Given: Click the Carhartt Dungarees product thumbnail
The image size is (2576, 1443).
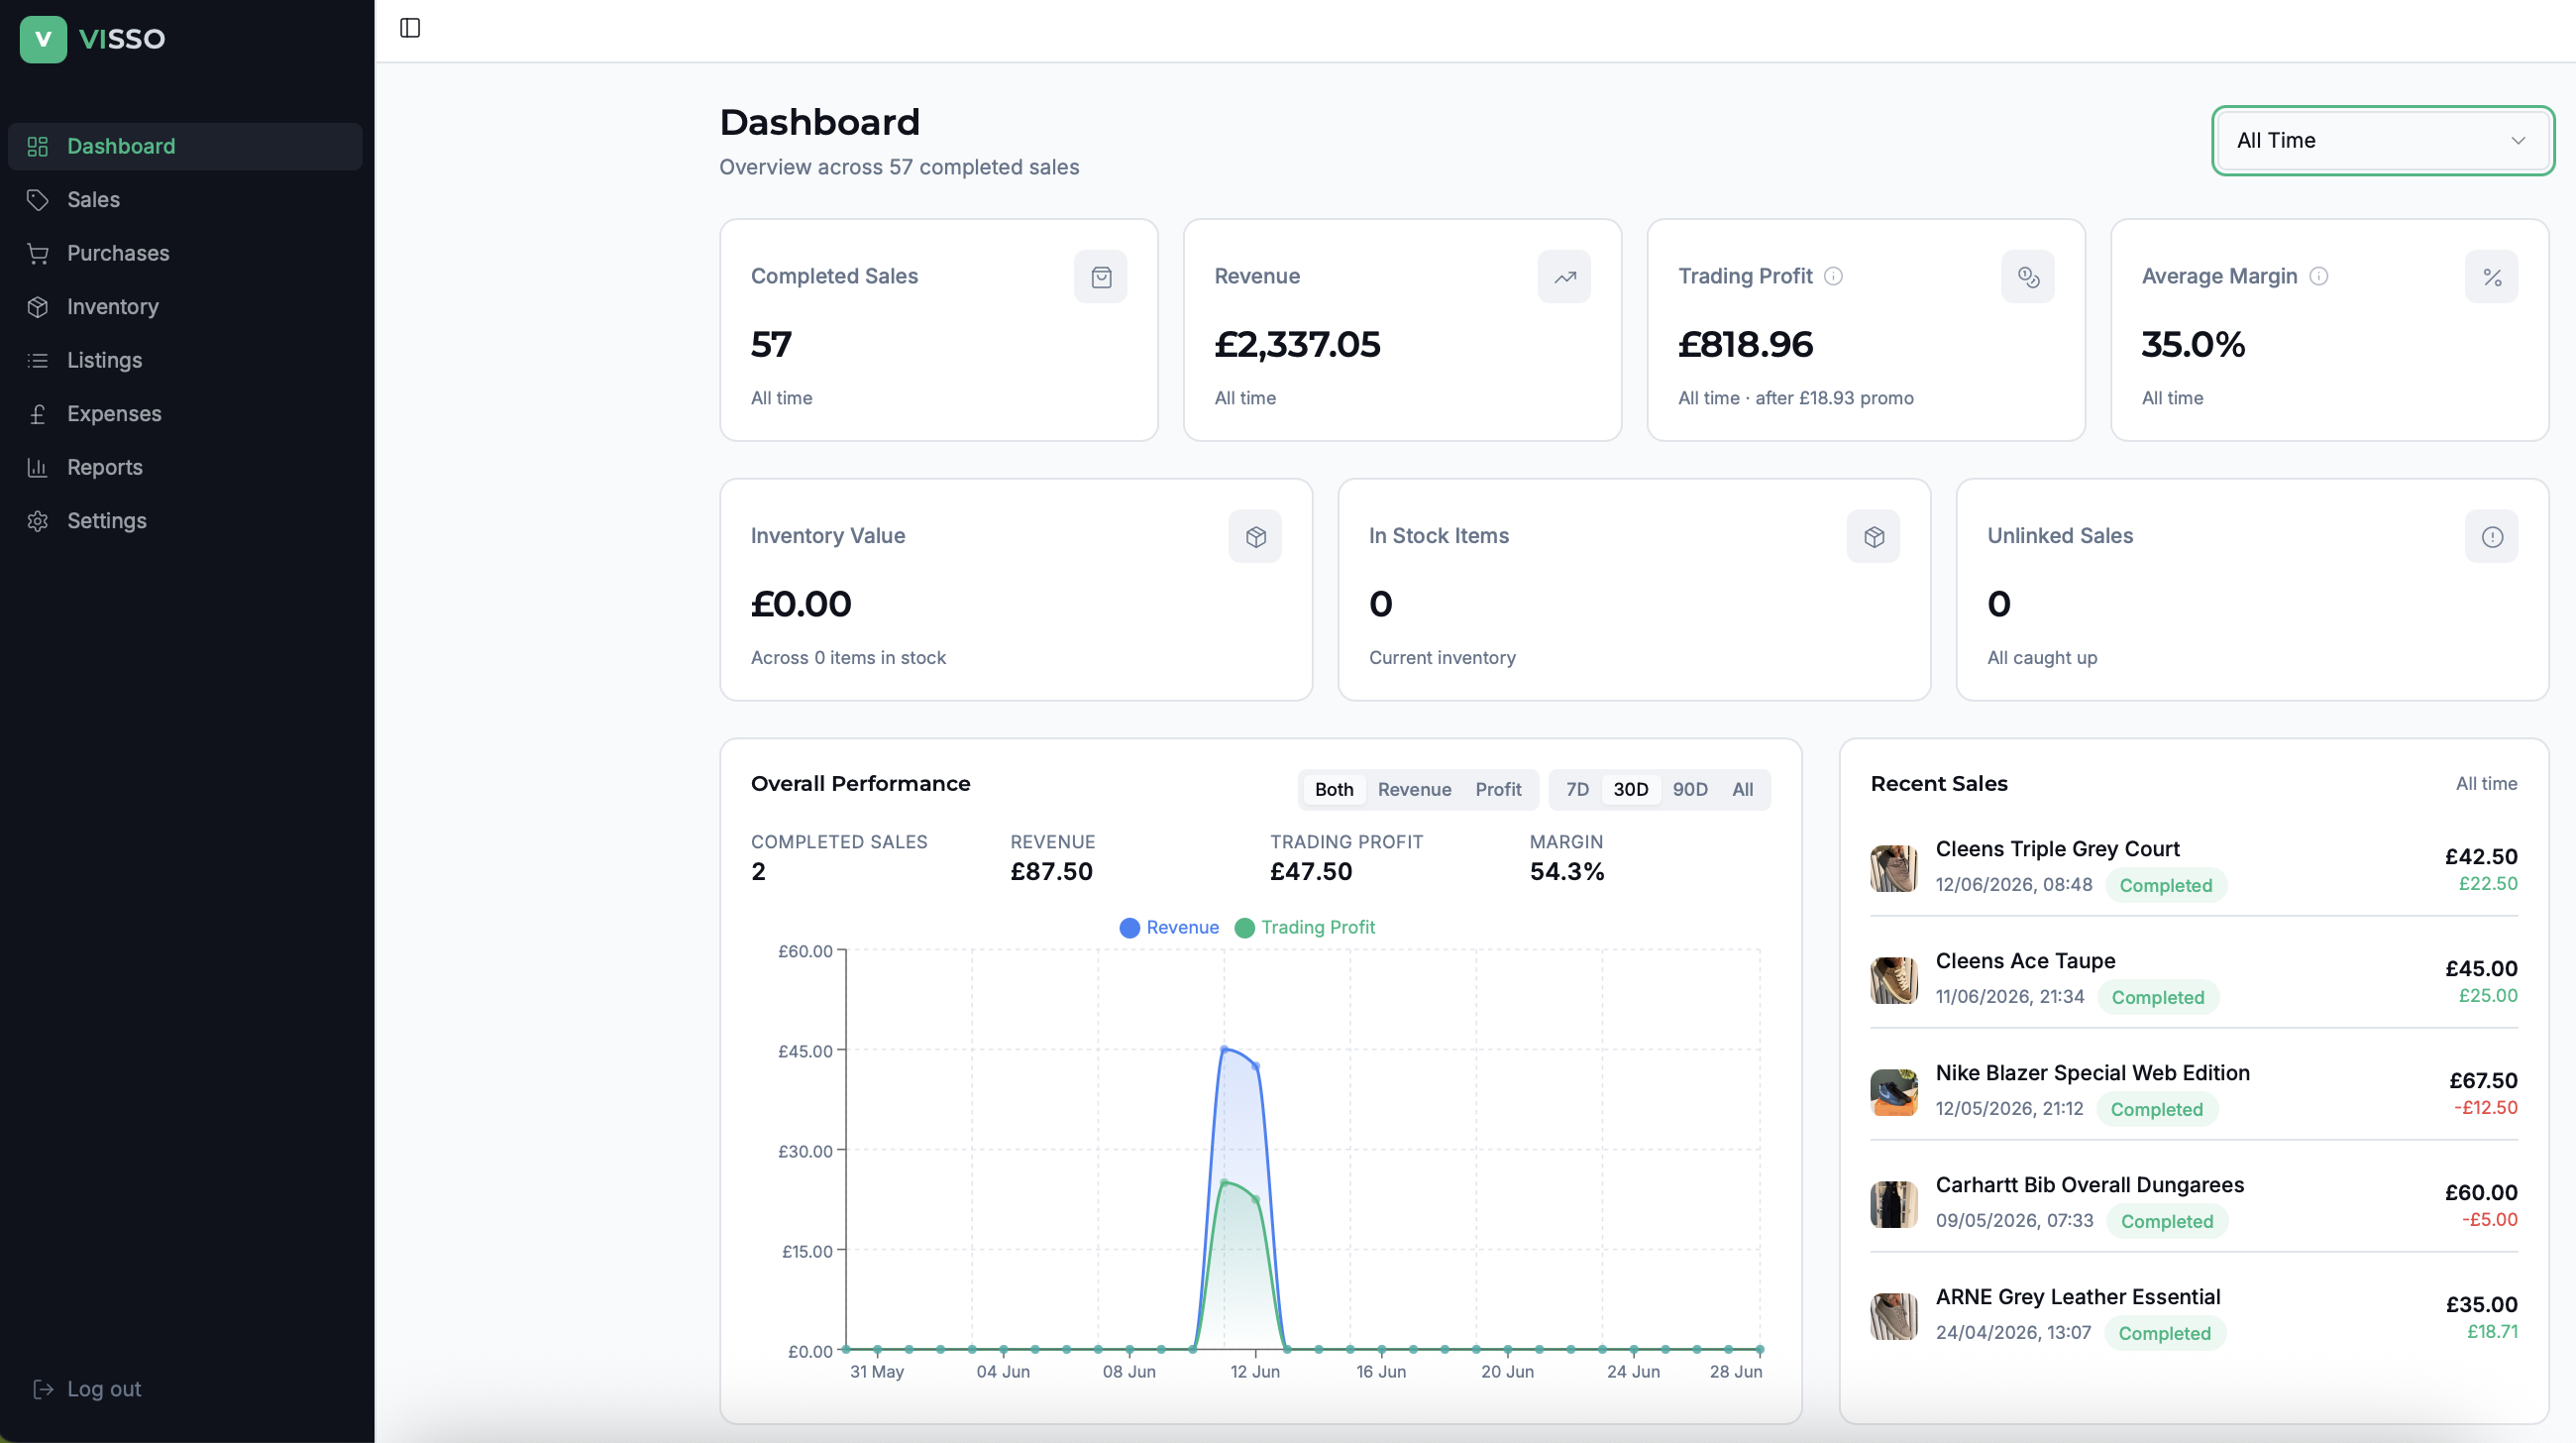Looking at the screenshot, I should [x=1894, y=1203].
